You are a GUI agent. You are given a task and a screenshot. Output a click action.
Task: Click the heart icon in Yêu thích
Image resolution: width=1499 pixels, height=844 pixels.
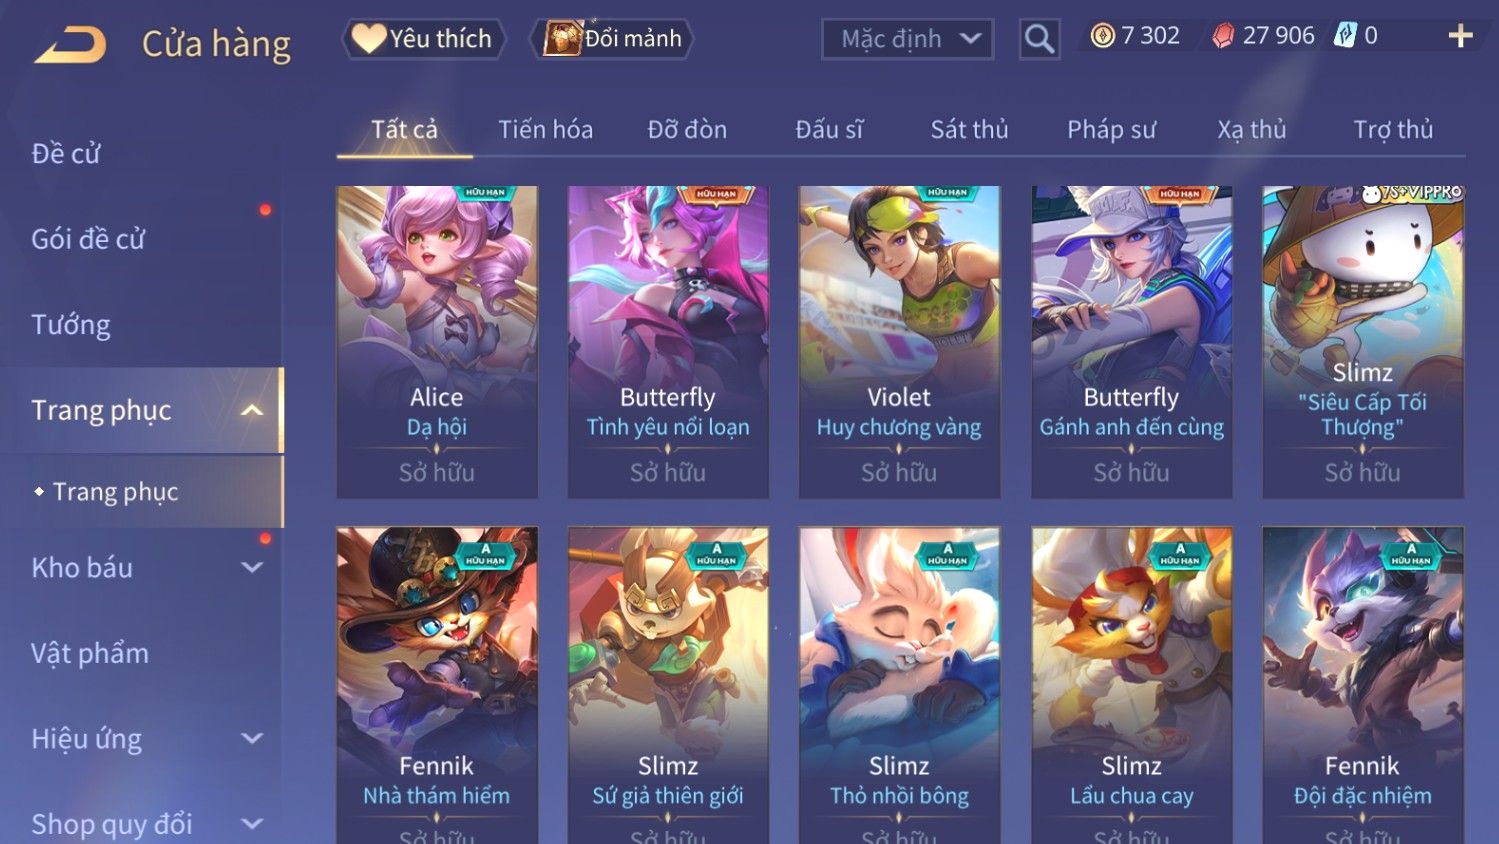tap(368, 38)
